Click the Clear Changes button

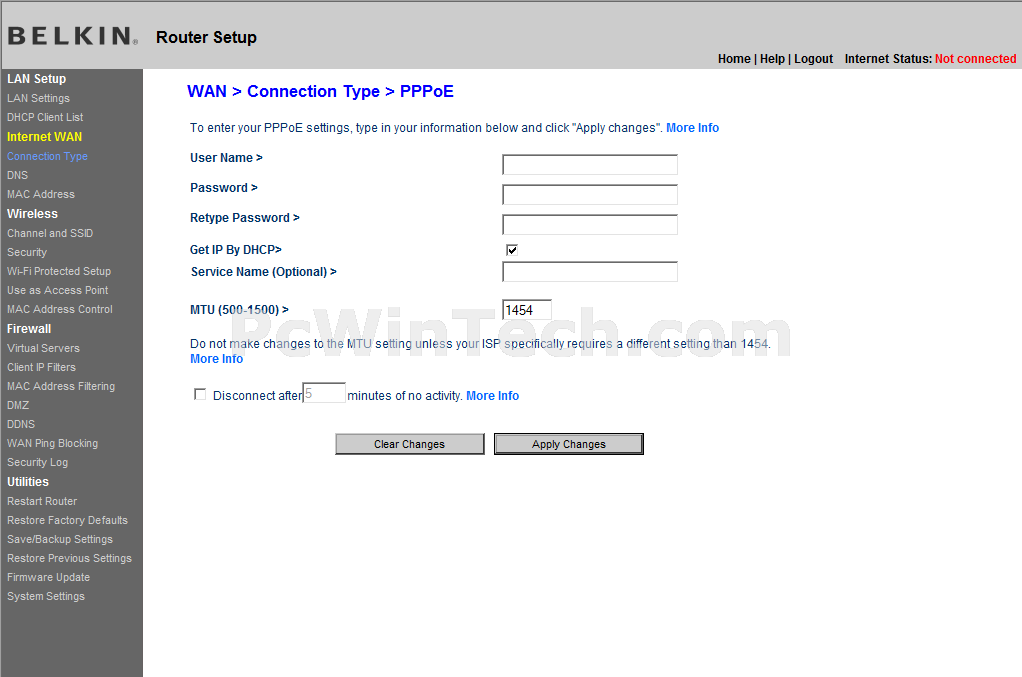tap(409, 444)
